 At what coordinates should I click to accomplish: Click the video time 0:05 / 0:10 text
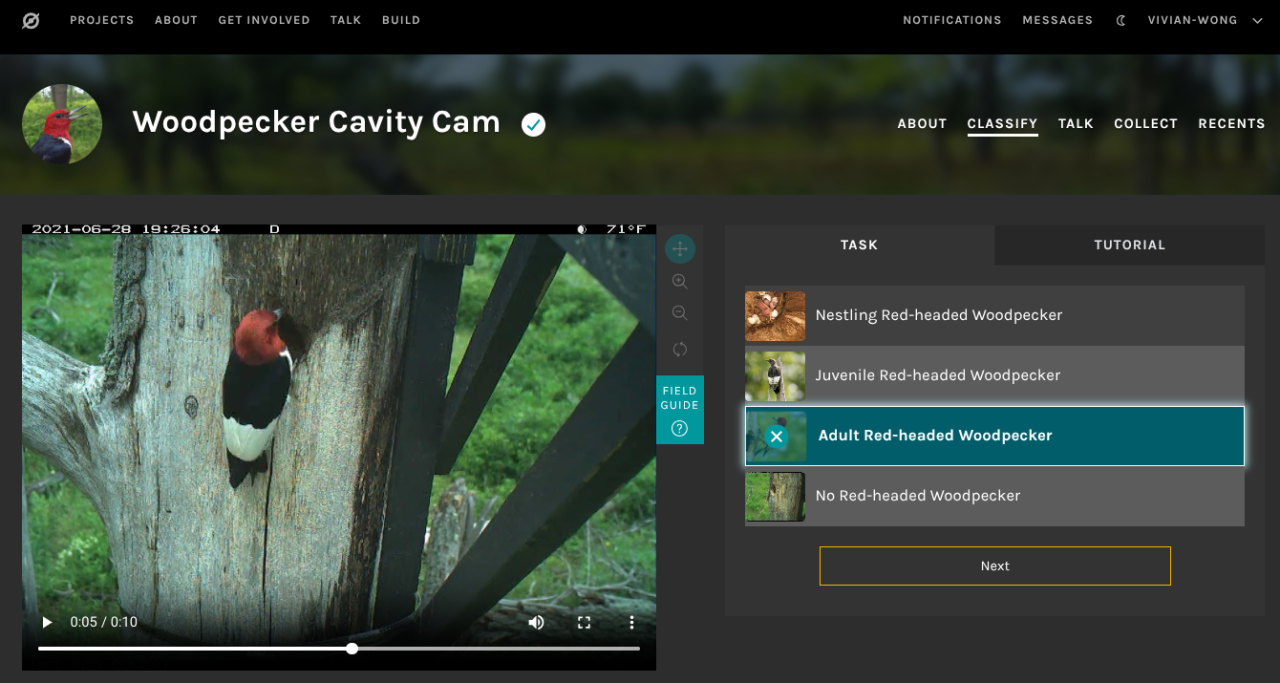coord(104,622)
